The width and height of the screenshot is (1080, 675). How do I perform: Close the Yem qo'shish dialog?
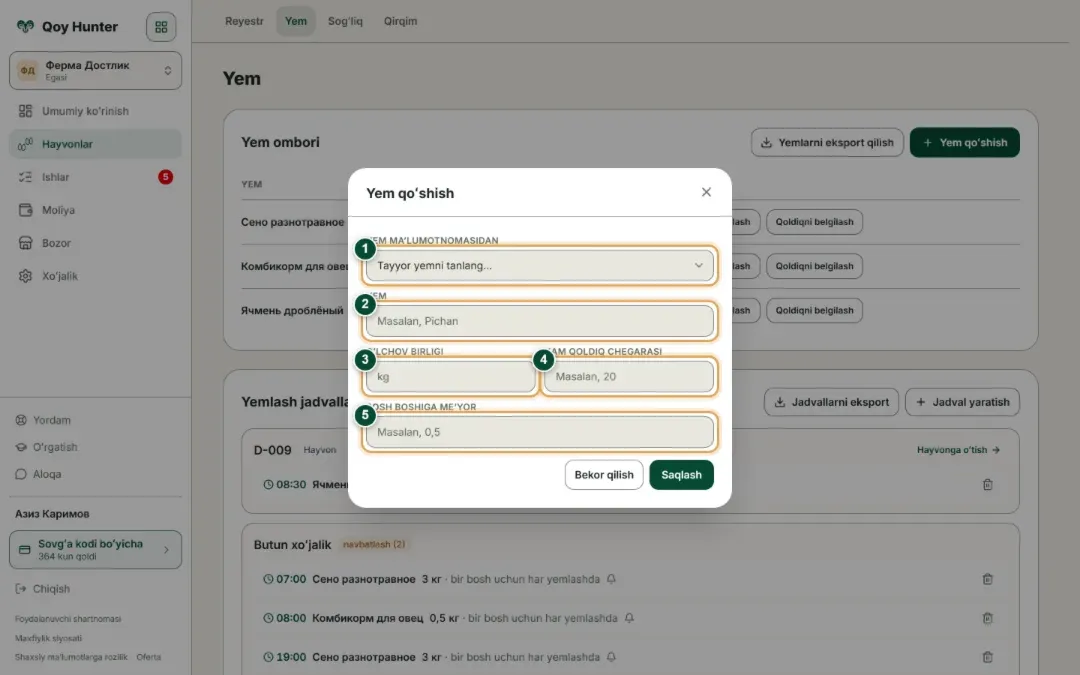(706, 192)
